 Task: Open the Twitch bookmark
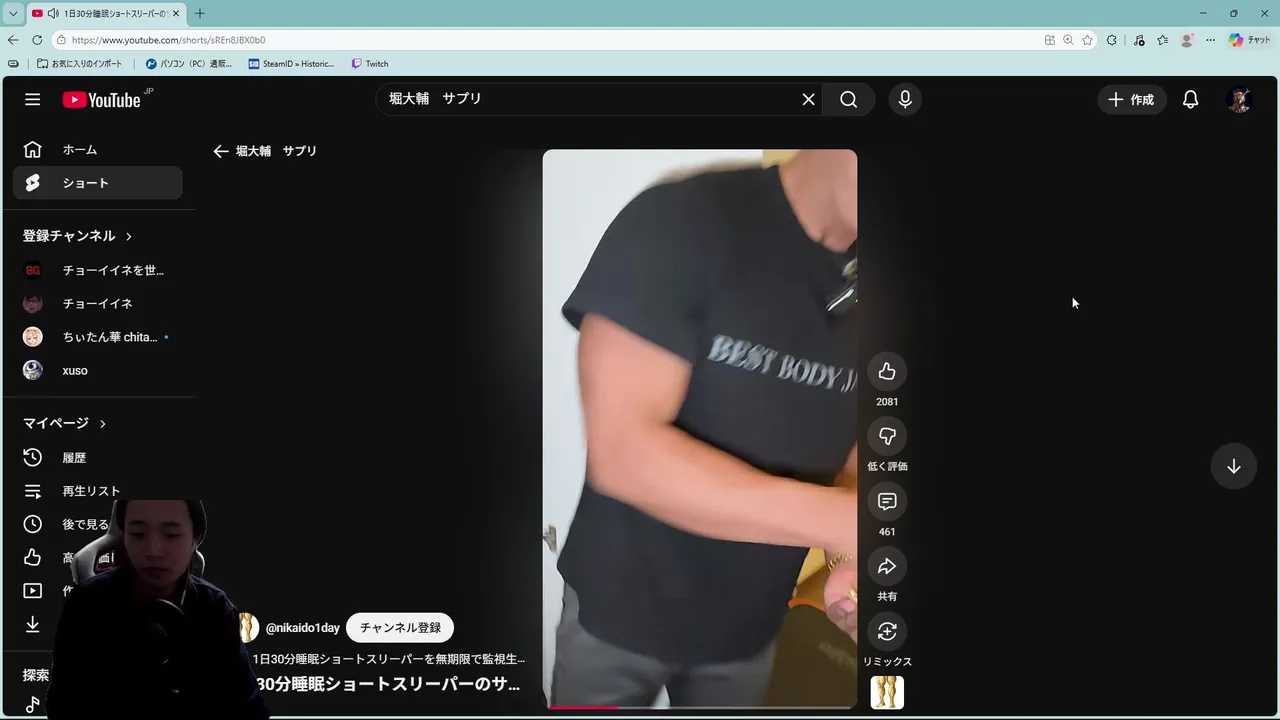[x=370, y=64]
